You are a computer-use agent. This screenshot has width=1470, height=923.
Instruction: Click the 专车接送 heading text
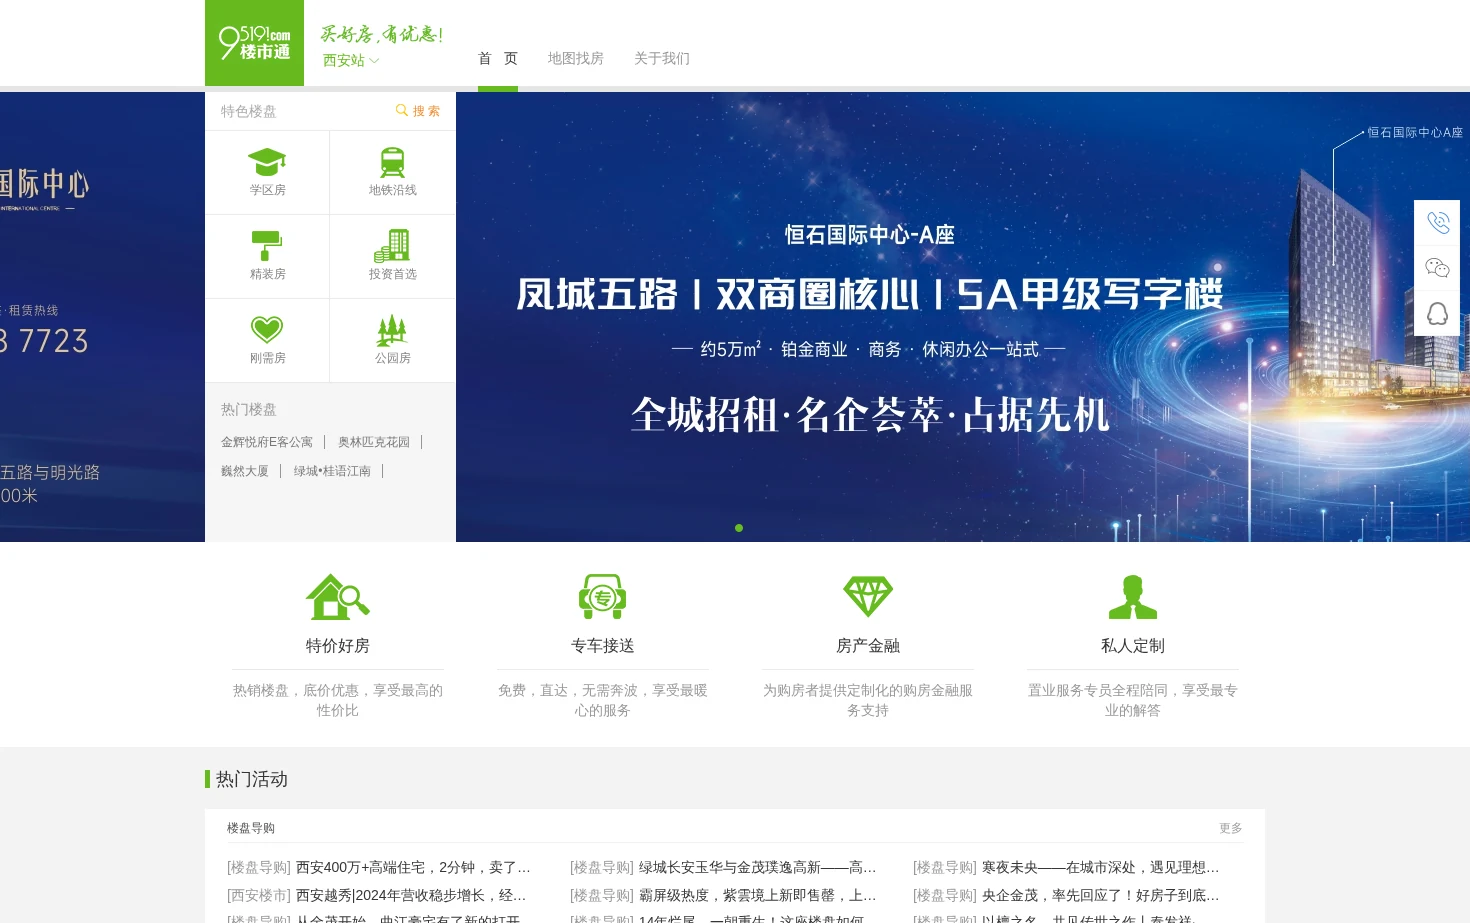click(x=602, y=646)
